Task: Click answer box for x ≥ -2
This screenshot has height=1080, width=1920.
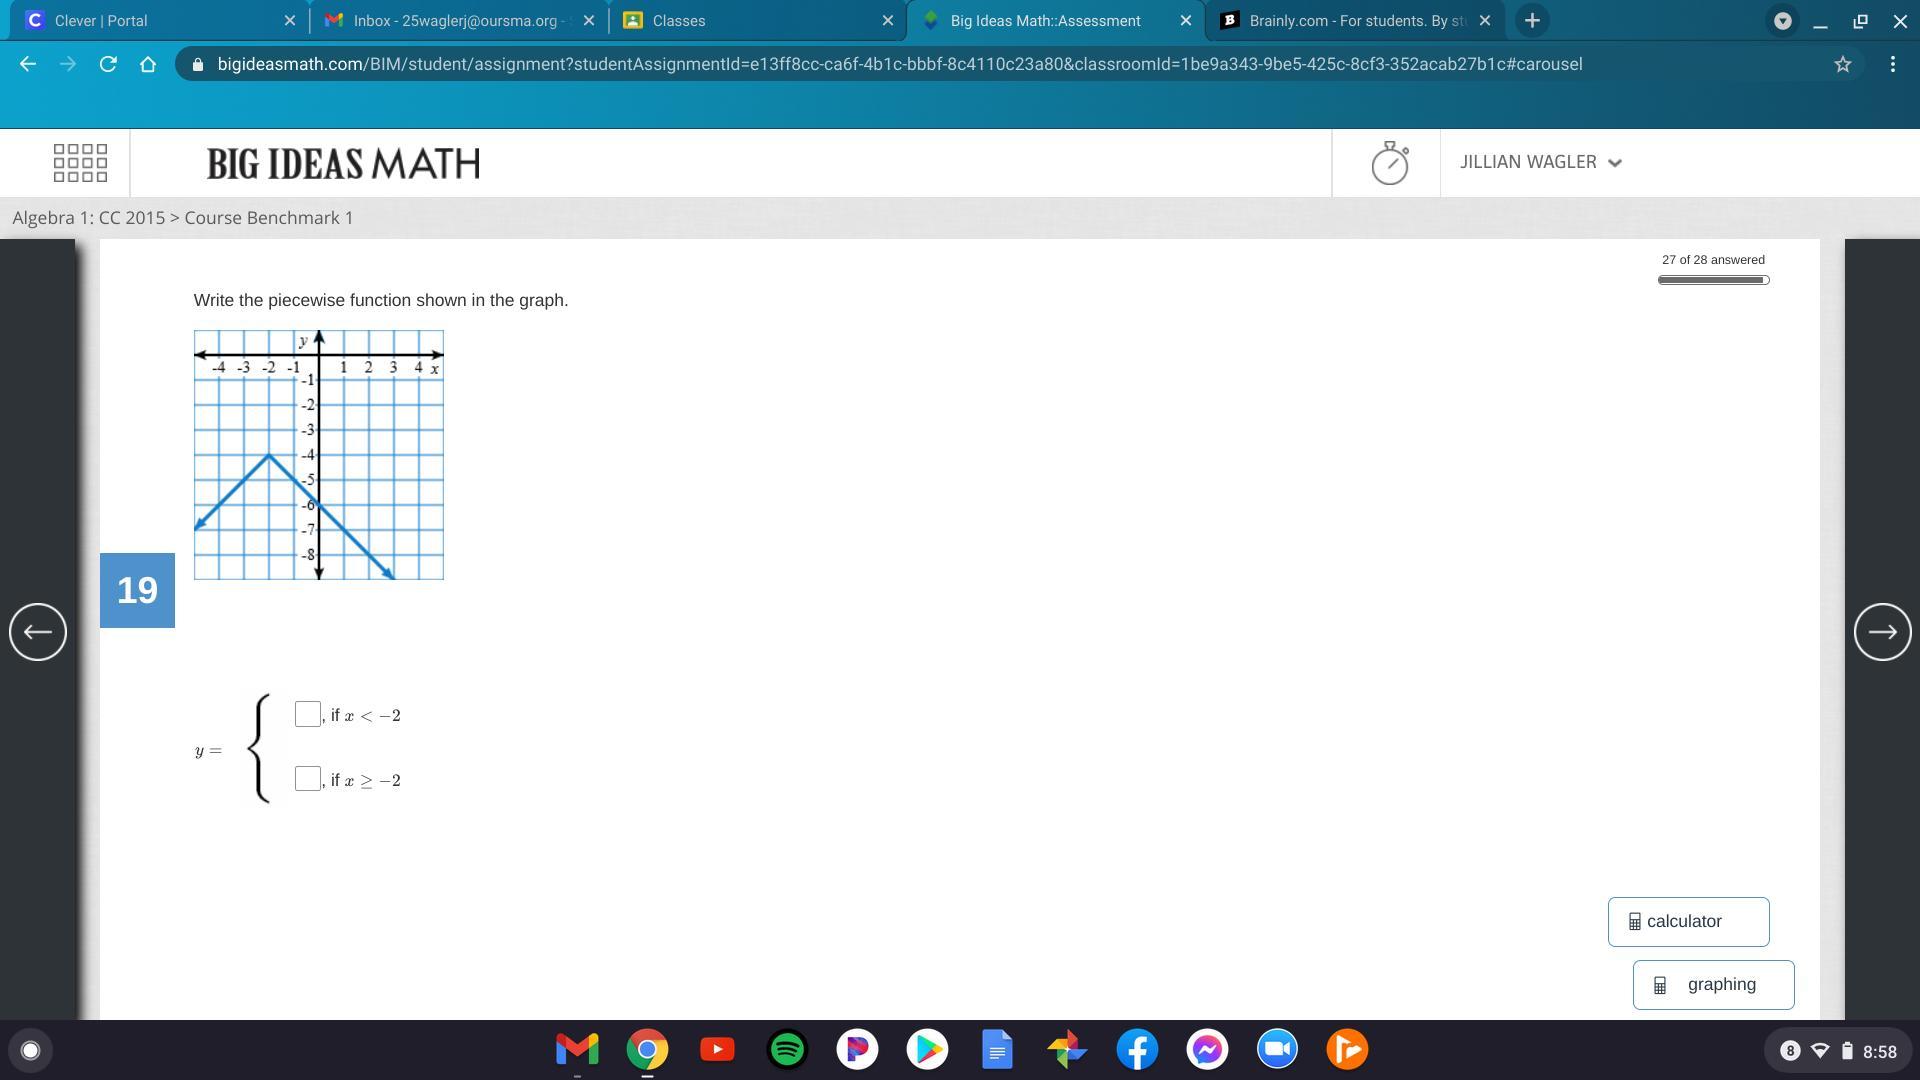Action: (308, 779)
